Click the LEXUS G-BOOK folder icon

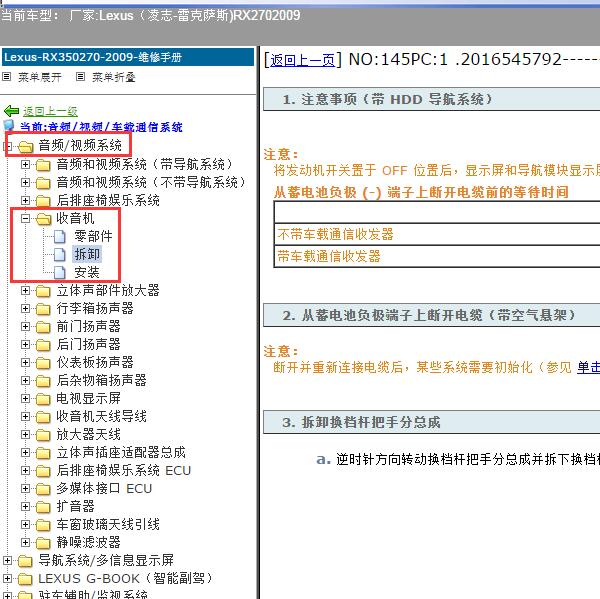25,579
